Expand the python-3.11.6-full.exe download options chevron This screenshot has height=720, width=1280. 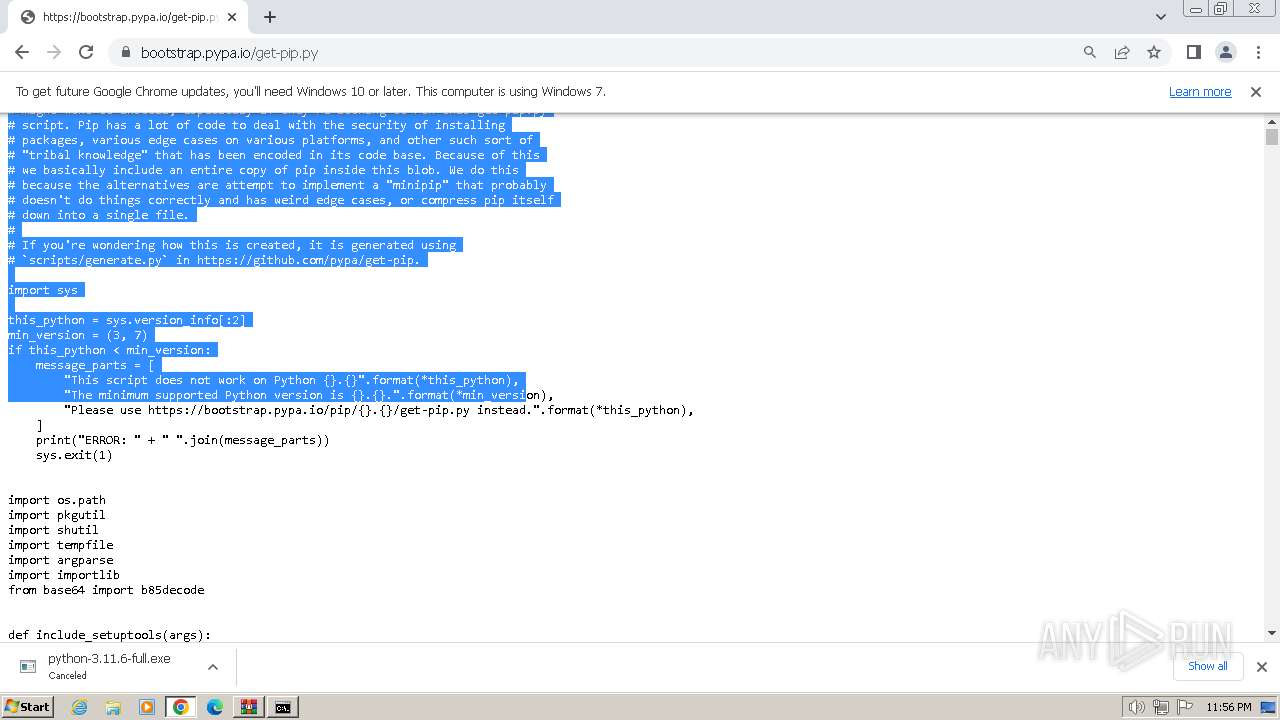tap(213, 666)
